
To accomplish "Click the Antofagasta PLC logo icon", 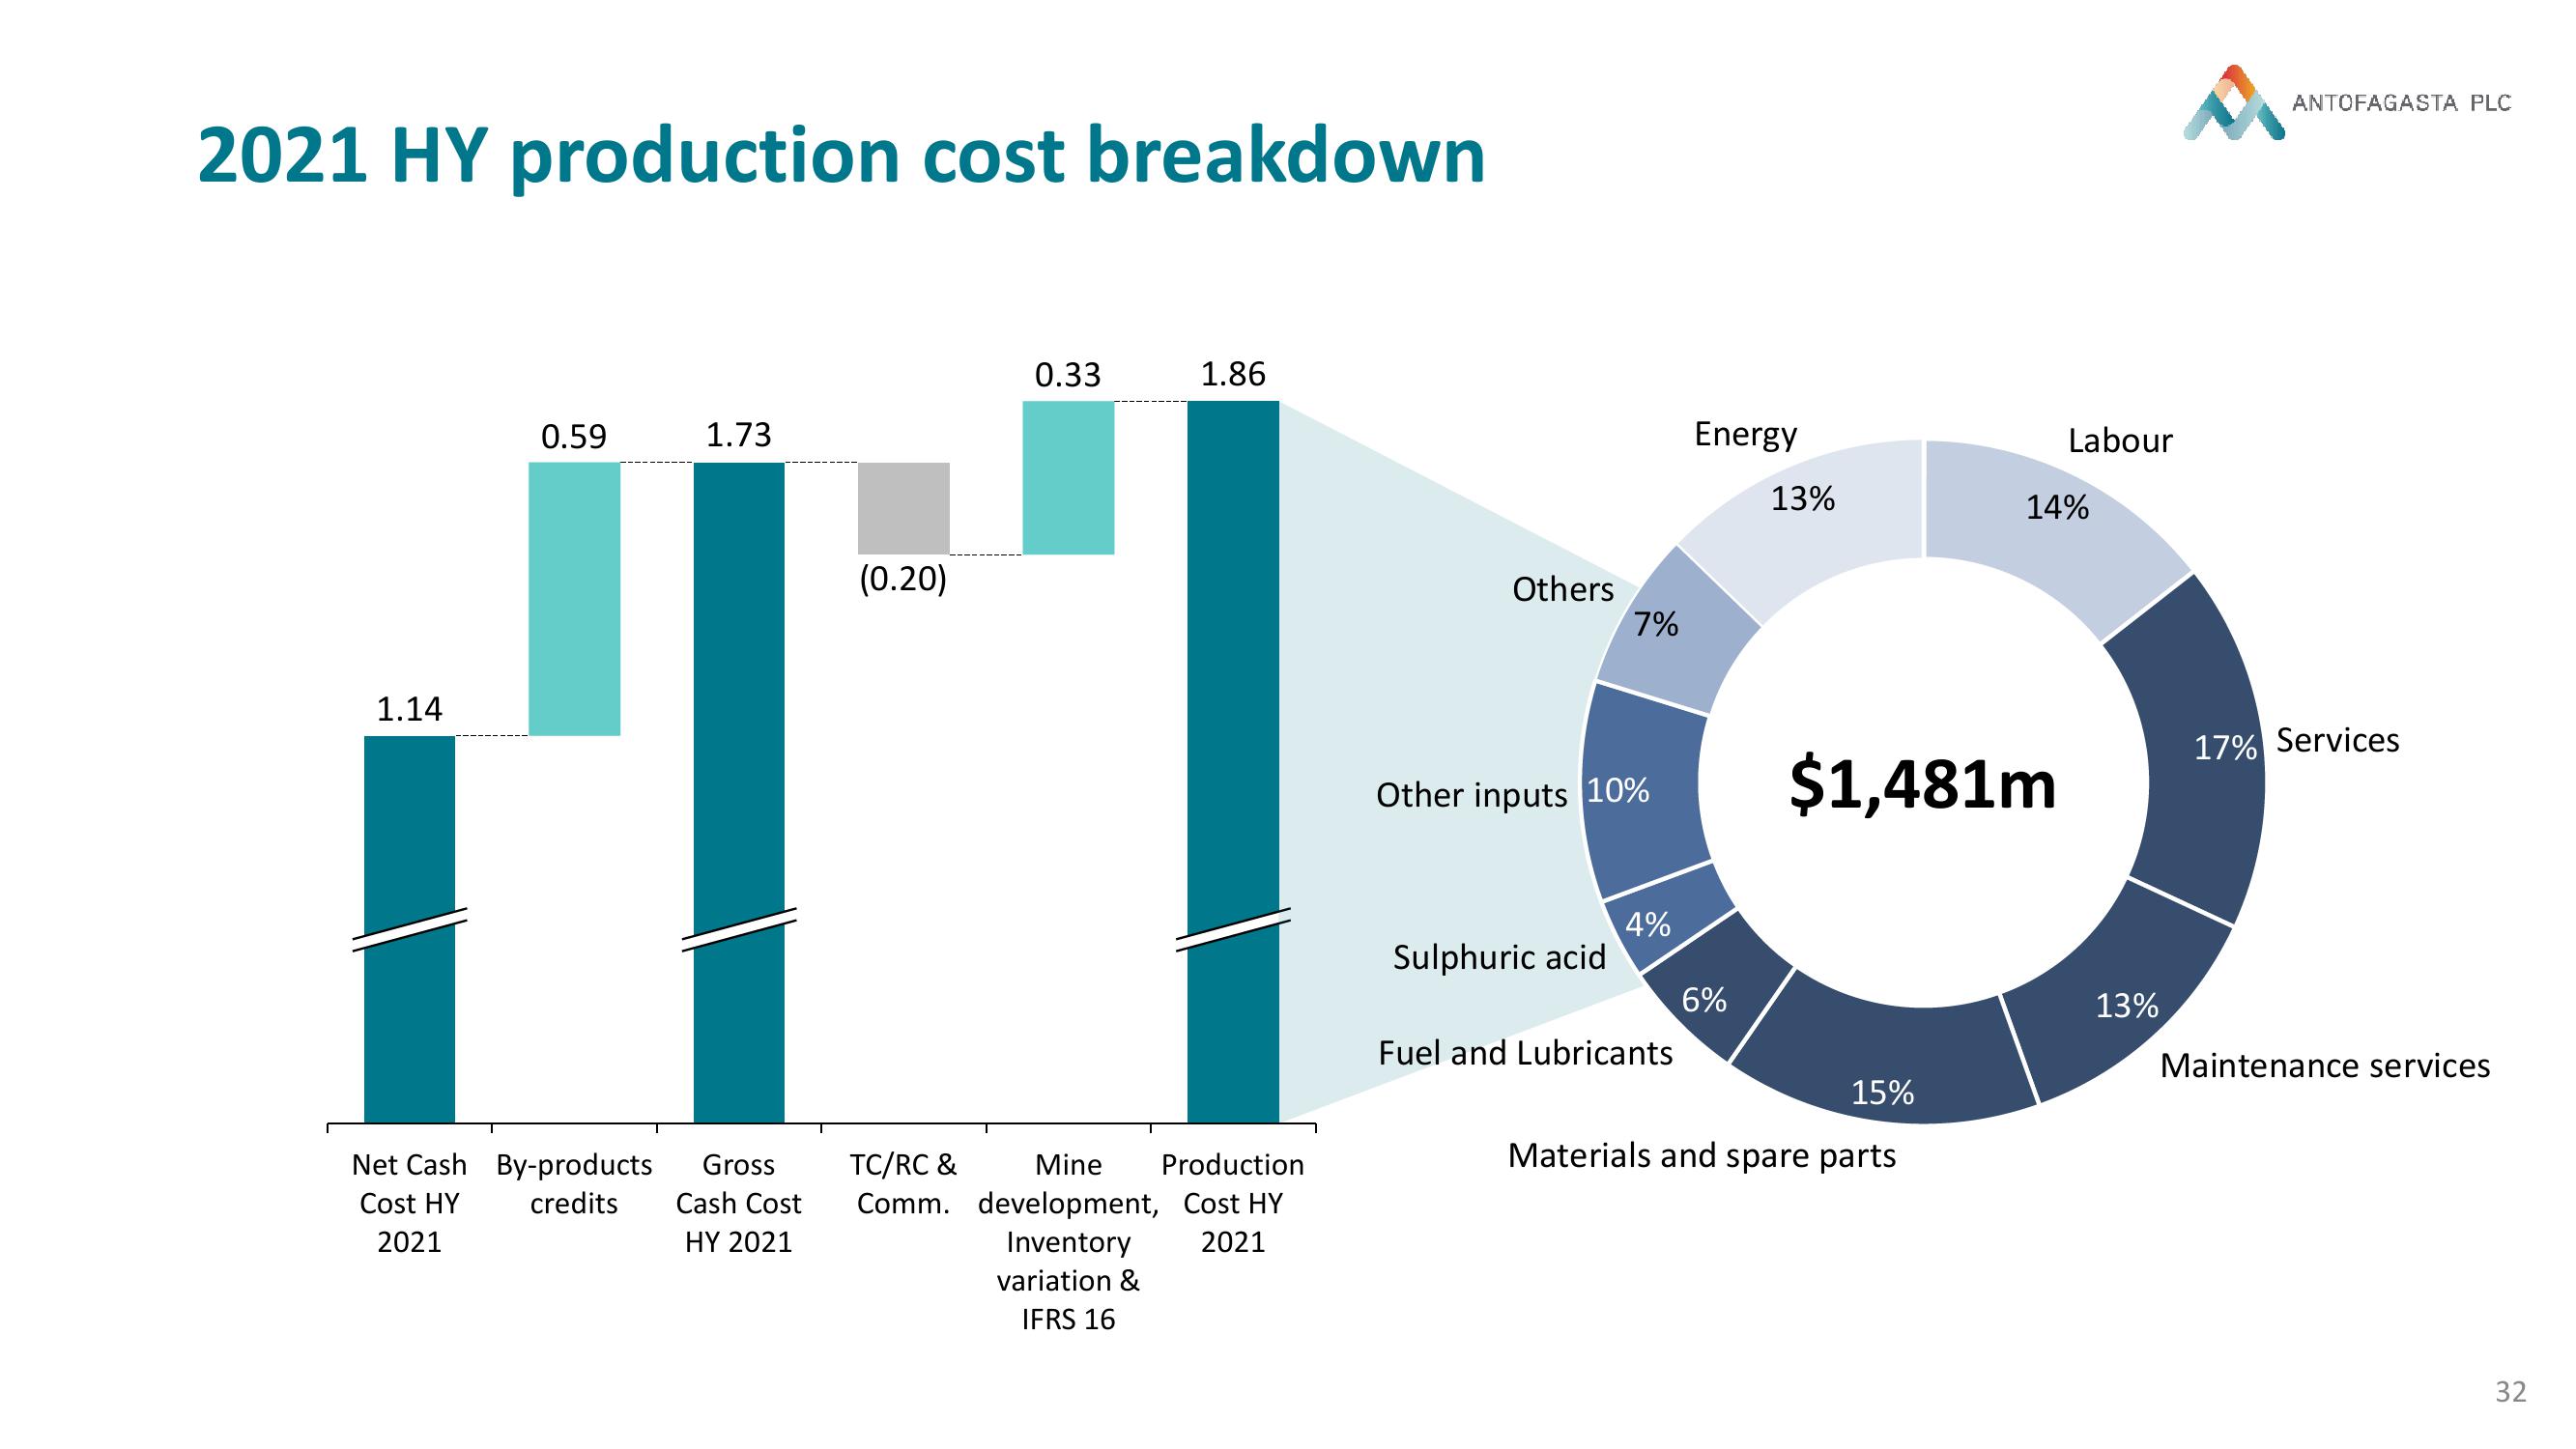I will [2233, 102].
